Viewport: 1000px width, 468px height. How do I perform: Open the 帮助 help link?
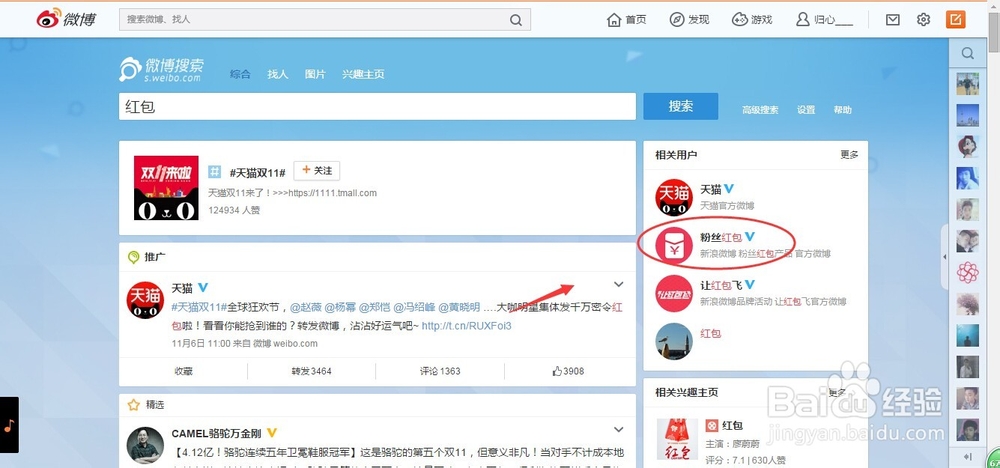(x=842, y=110)
